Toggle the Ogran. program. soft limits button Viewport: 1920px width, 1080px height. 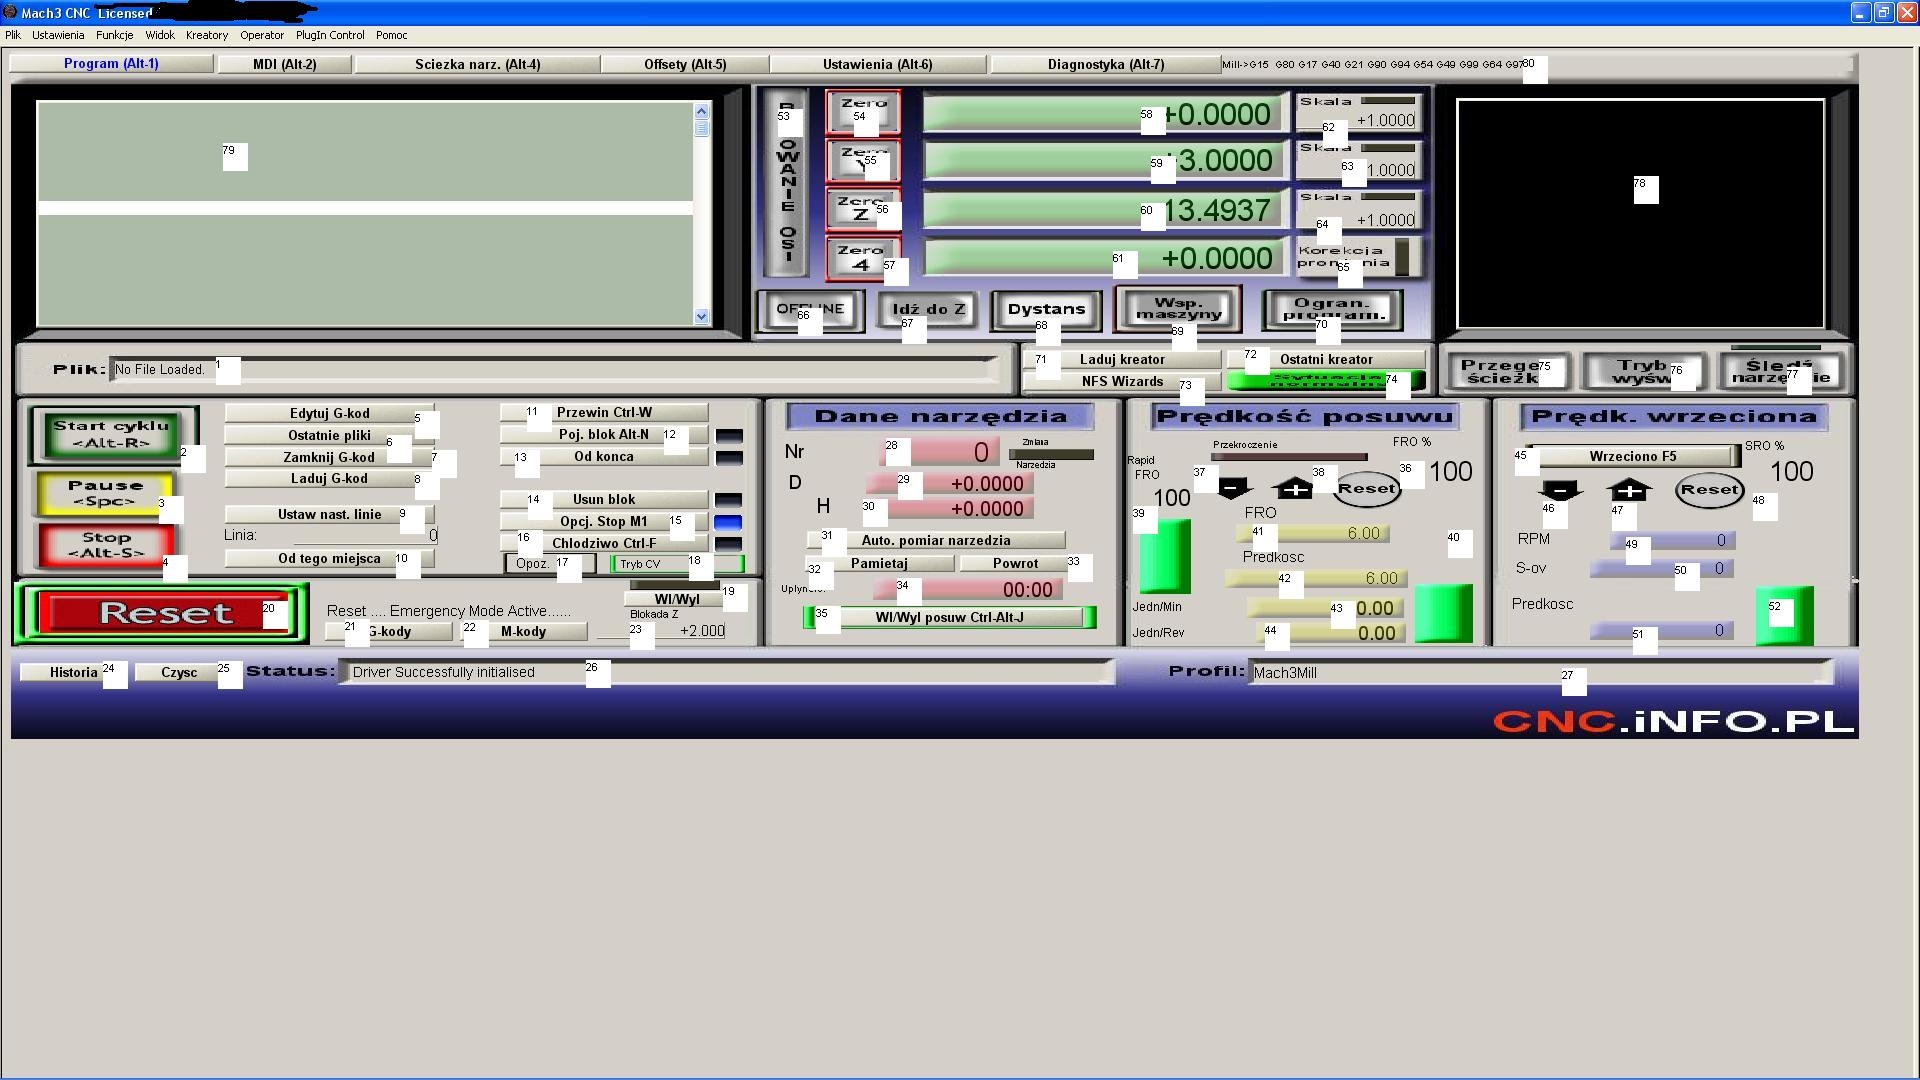[x=1334, y=310]
